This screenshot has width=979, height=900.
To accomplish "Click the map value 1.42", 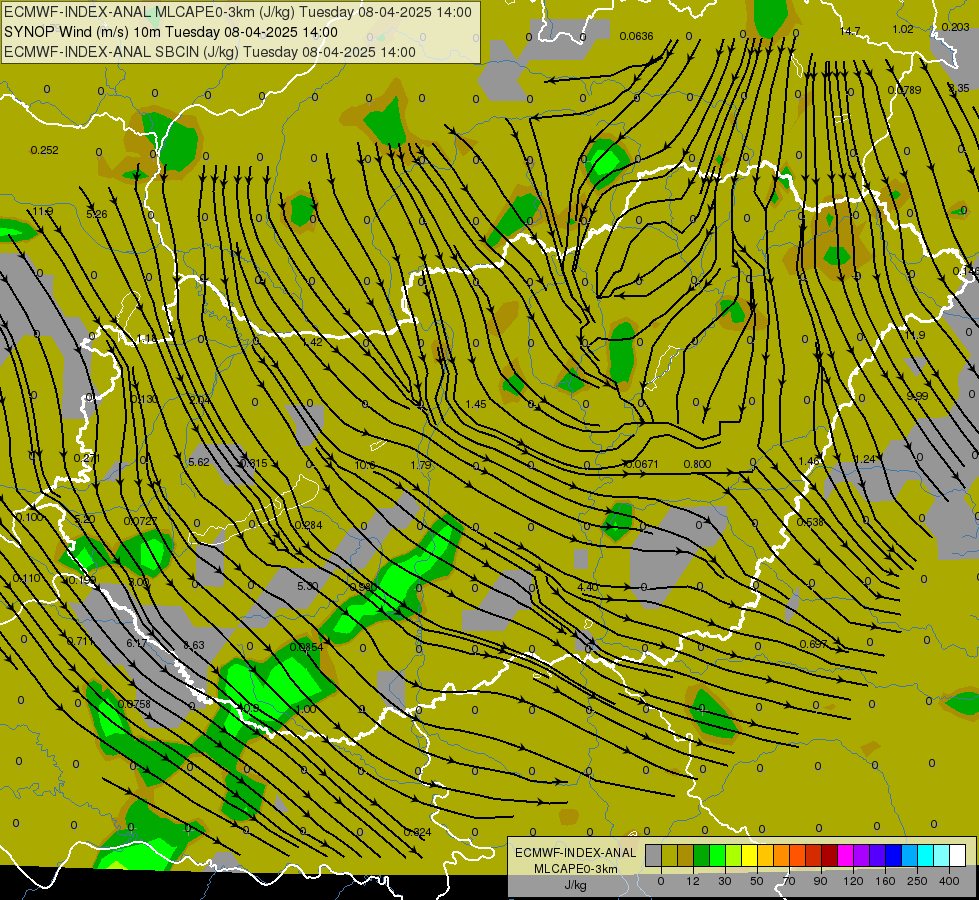I will (312, 342).
